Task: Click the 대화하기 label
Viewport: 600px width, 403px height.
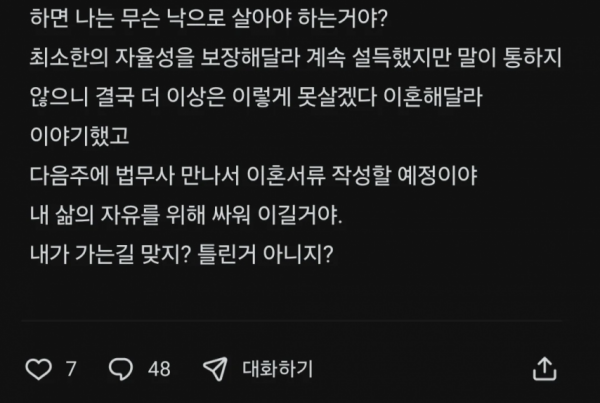Action: [x=277, y=369]
